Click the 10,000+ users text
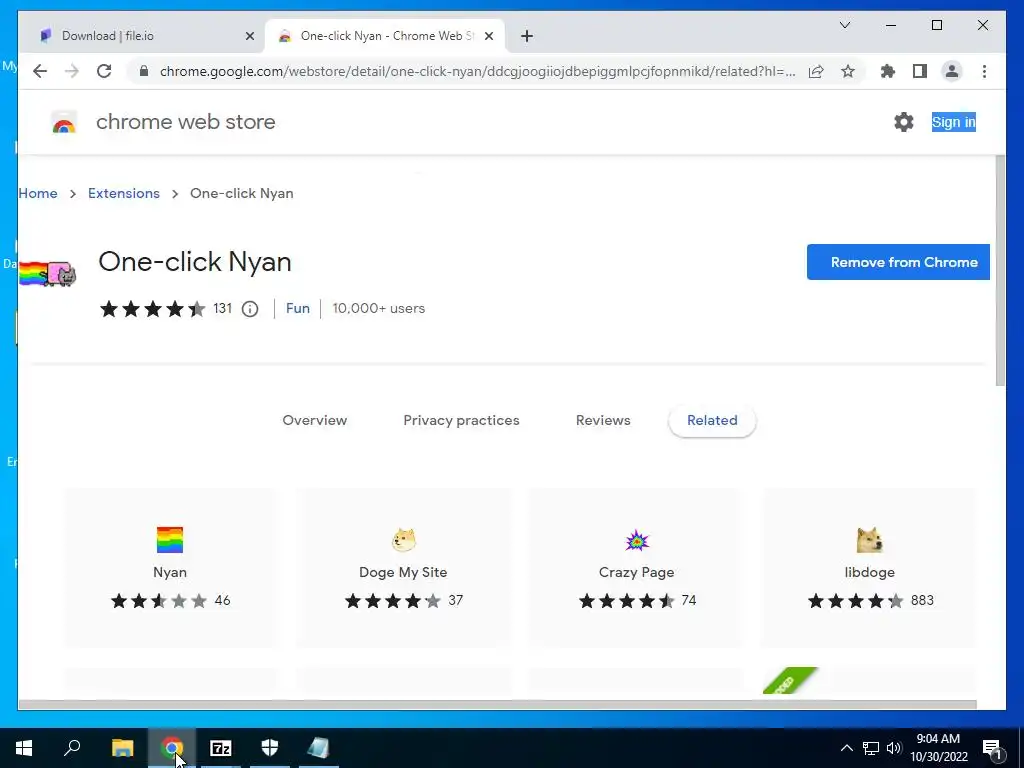 pos(378,308)
